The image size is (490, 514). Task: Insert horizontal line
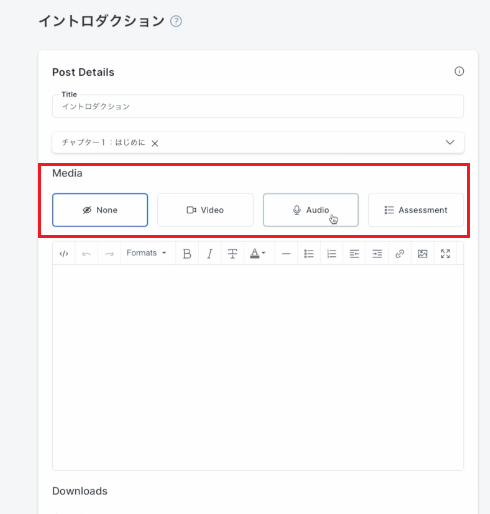[286, 254]
